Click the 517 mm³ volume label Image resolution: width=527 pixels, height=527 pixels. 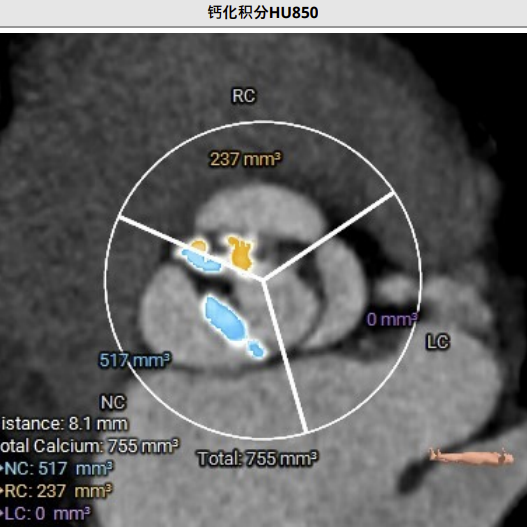coord(135,360)
